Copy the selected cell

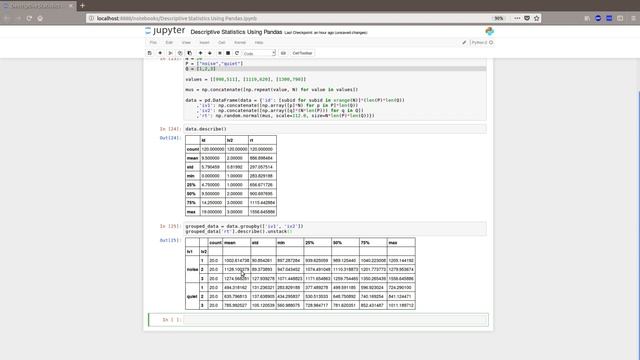pos(180,53)
